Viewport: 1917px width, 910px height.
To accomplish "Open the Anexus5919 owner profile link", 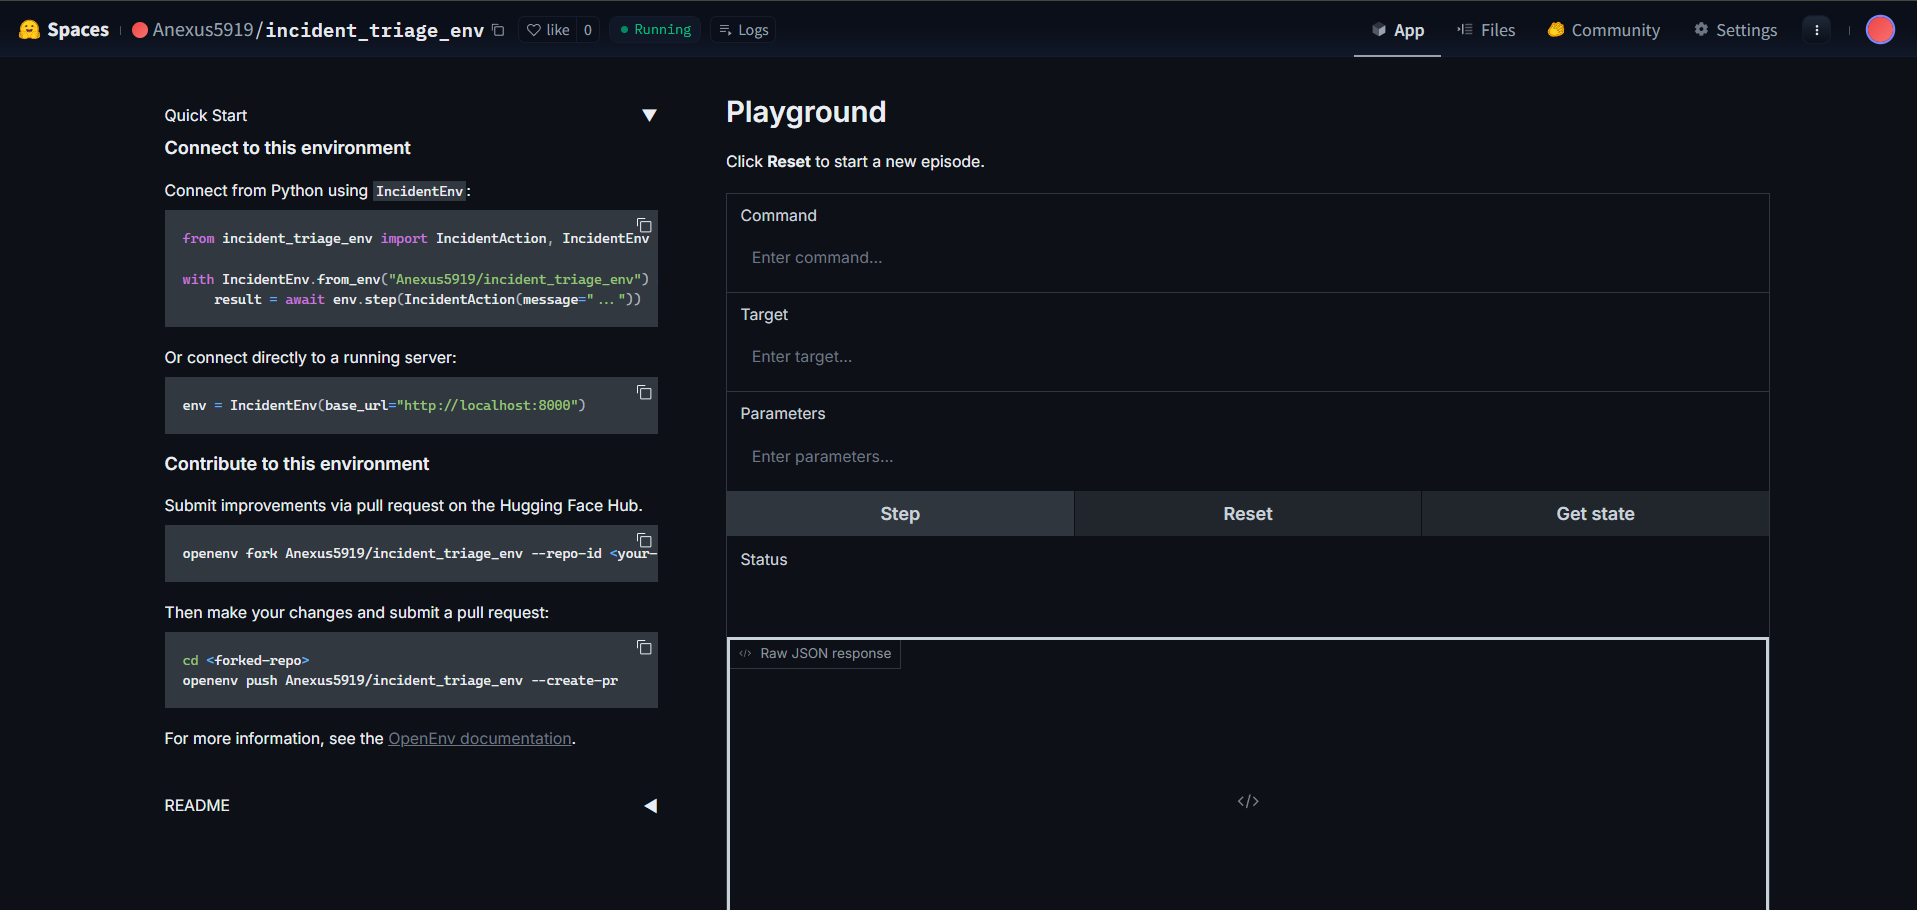I will 203,30.
